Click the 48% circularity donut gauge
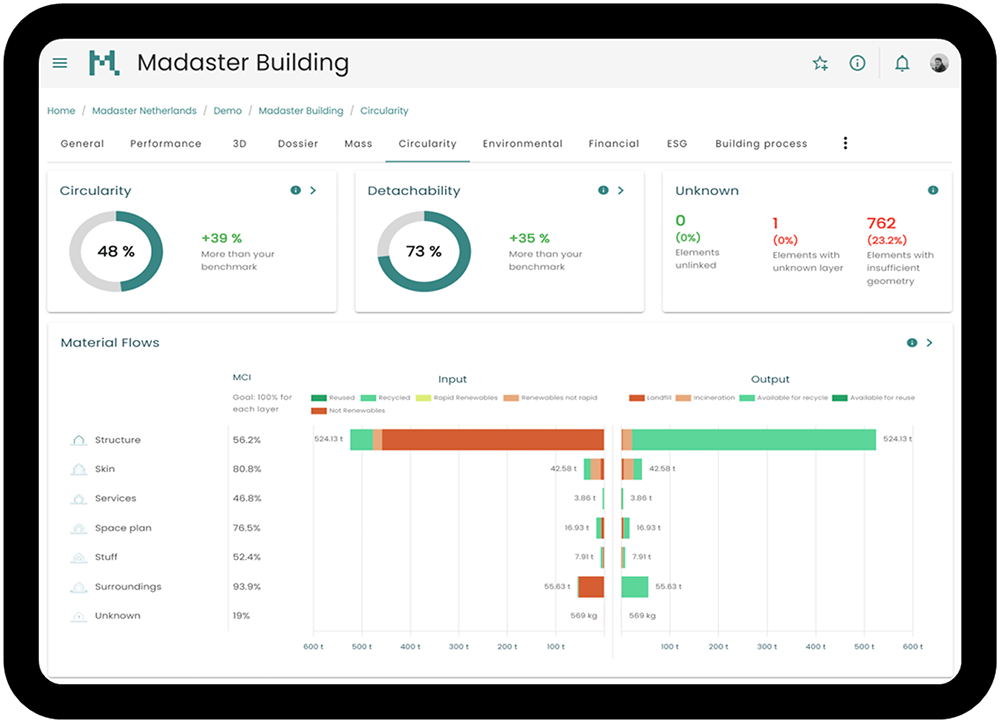Screen dimensions: 1000x723 pos(115,252)
